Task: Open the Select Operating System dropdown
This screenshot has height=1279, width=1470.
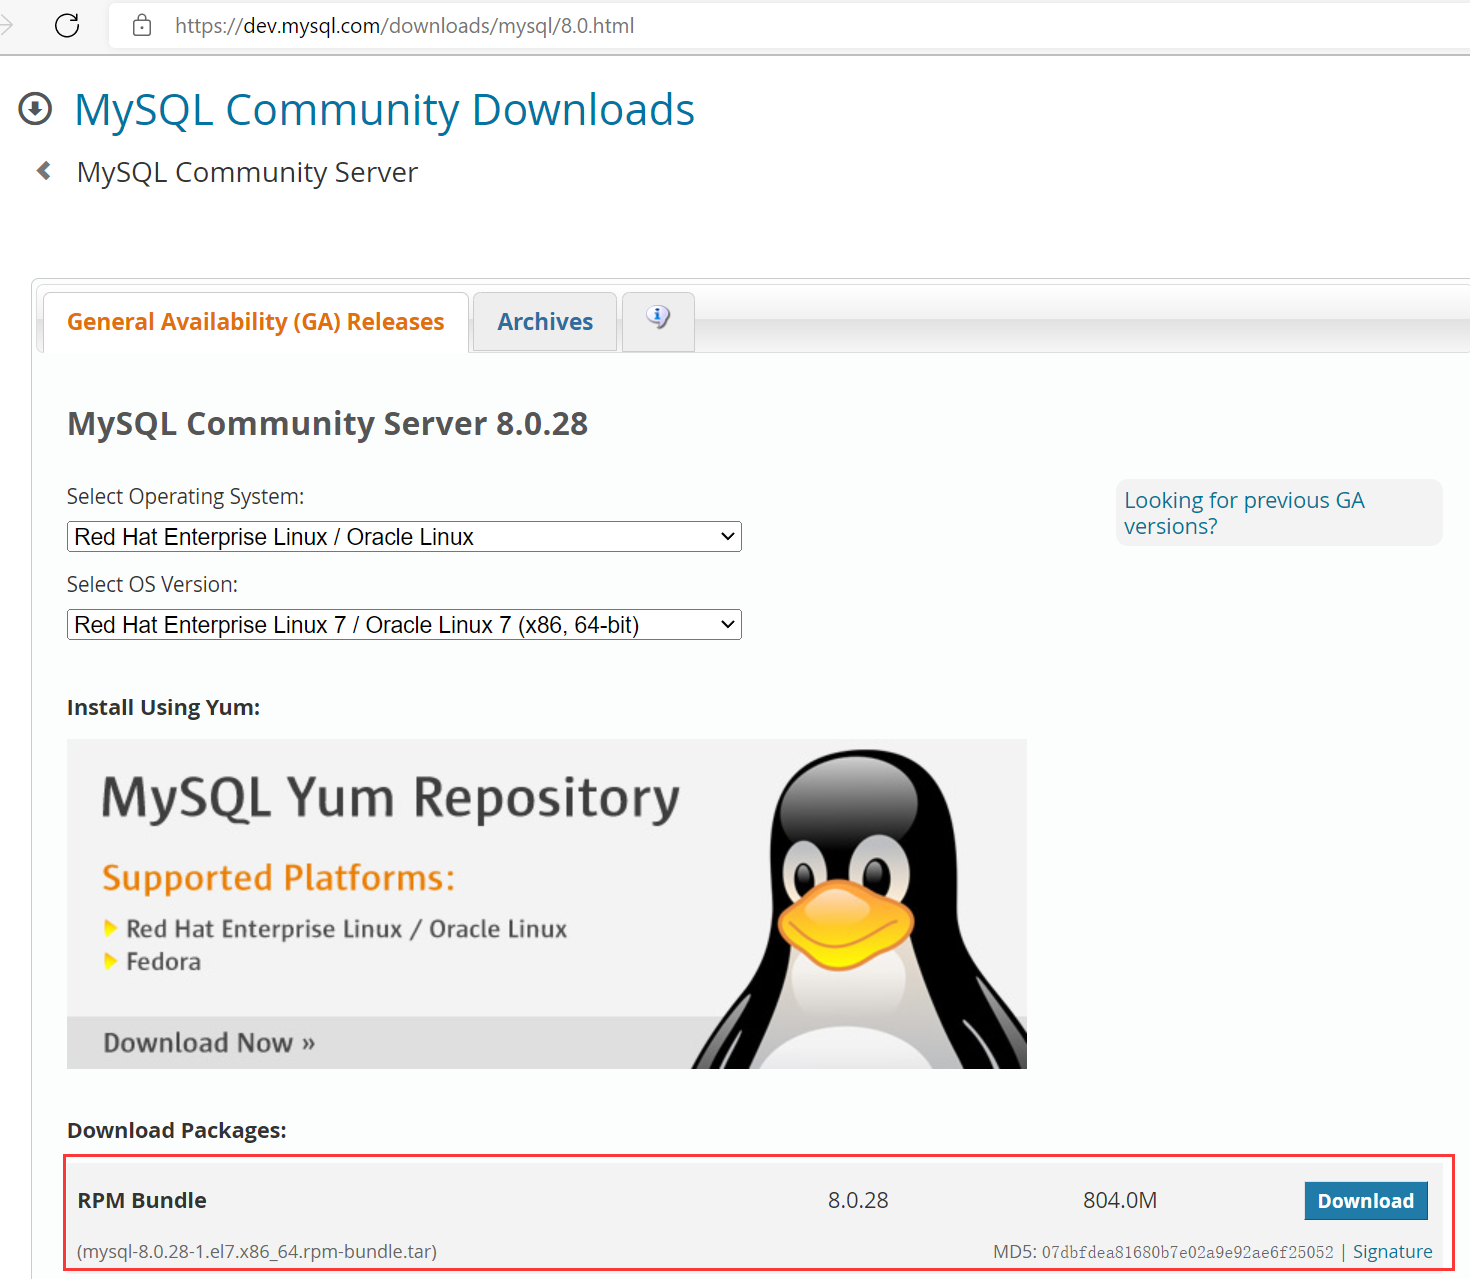Action: click(404, 537)
